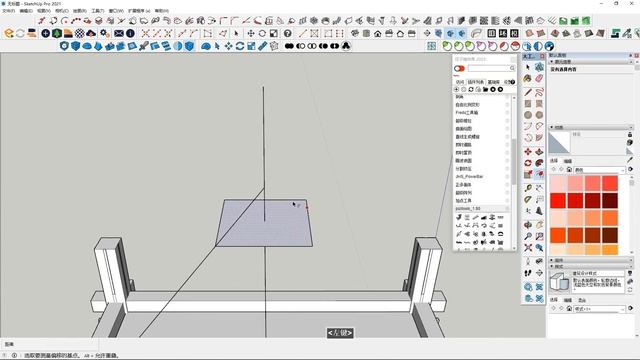Switch to the 混合 tab in Styles panel
This screenshot has height=360, width=640.
(x=582, y=300)
